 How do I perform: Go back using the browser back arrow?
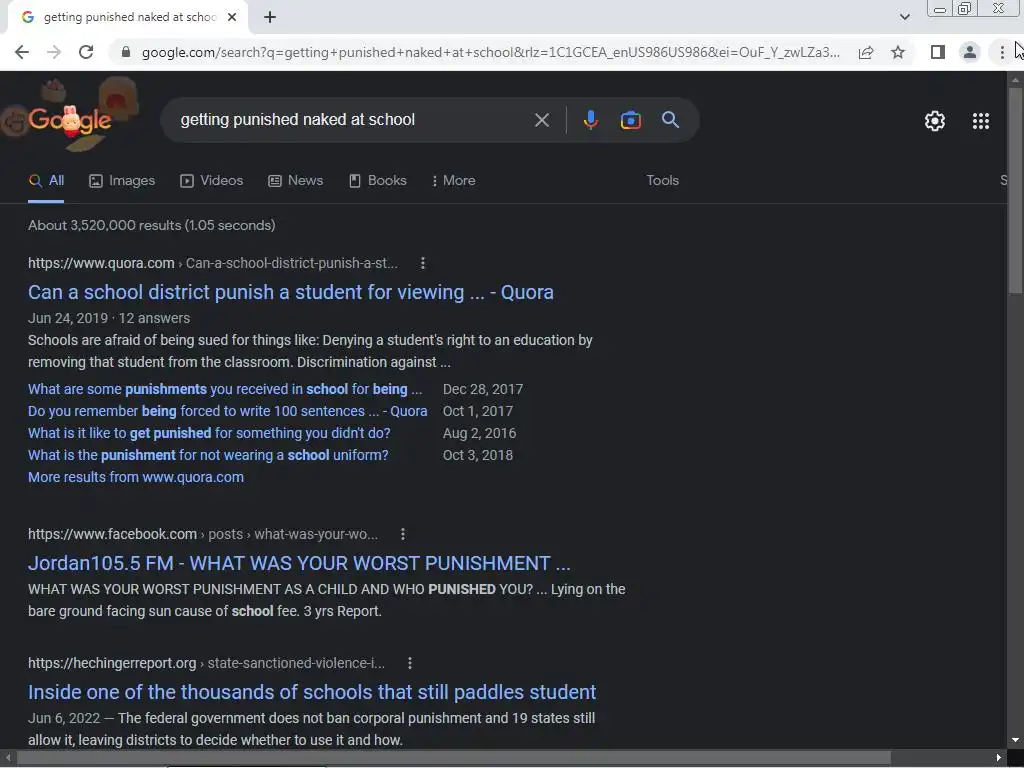(x=22, y=52)
